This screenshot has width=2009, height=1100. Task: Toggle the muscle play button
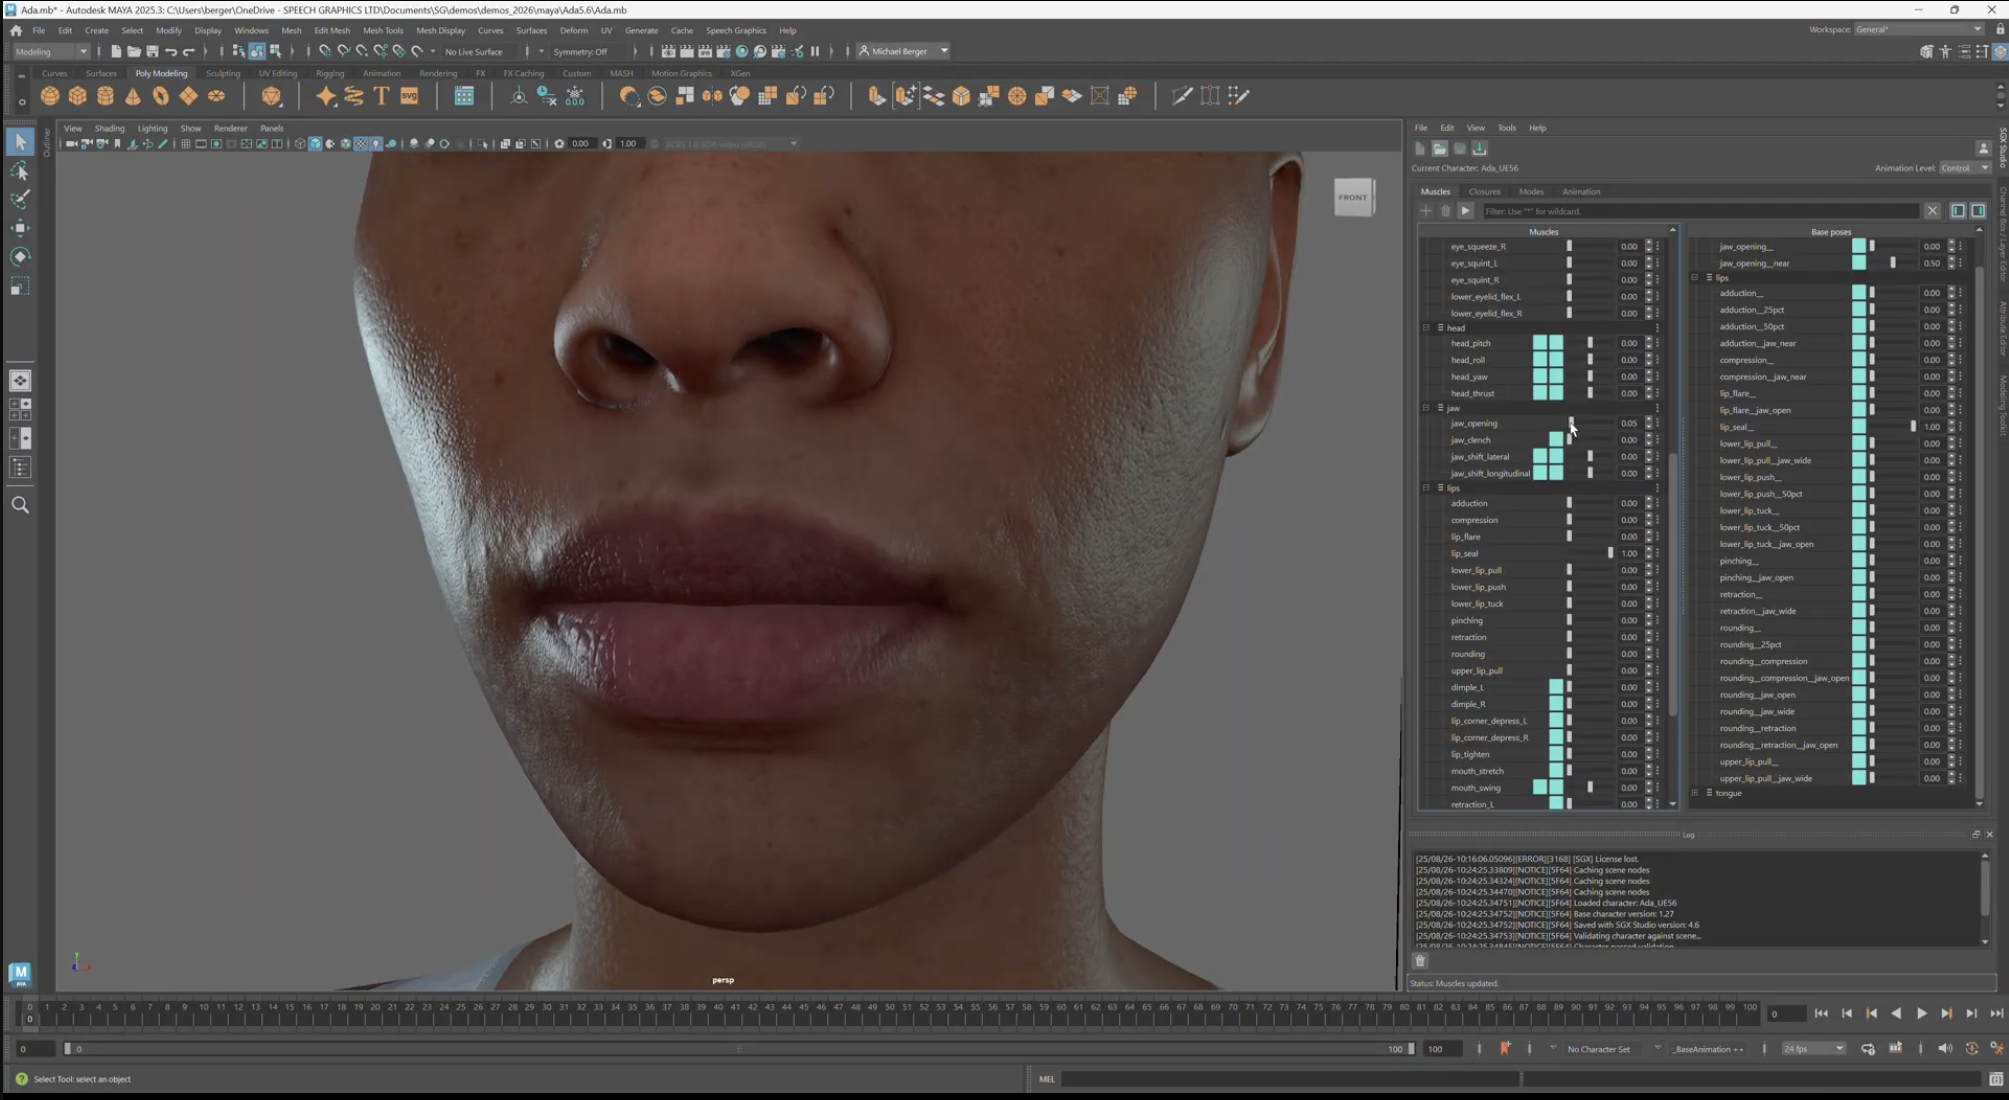coord(1465,211)
